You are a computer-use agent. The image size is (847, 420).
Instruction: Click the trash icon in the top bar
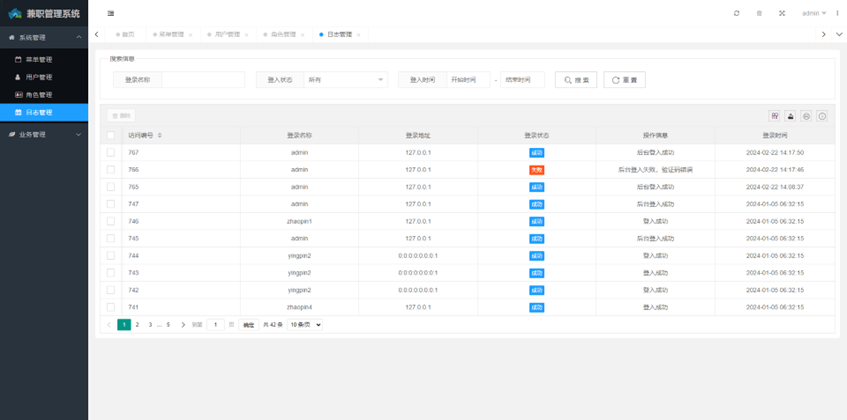(x=759, y=13)
